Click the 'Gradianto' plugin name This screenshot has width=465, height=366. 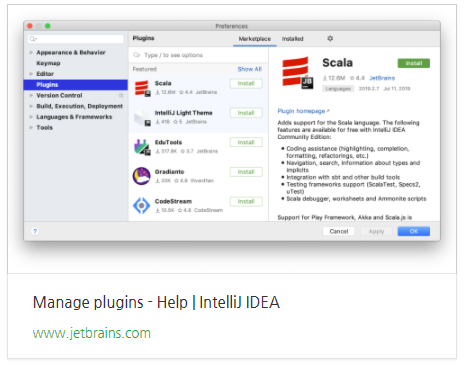point(169,172)
